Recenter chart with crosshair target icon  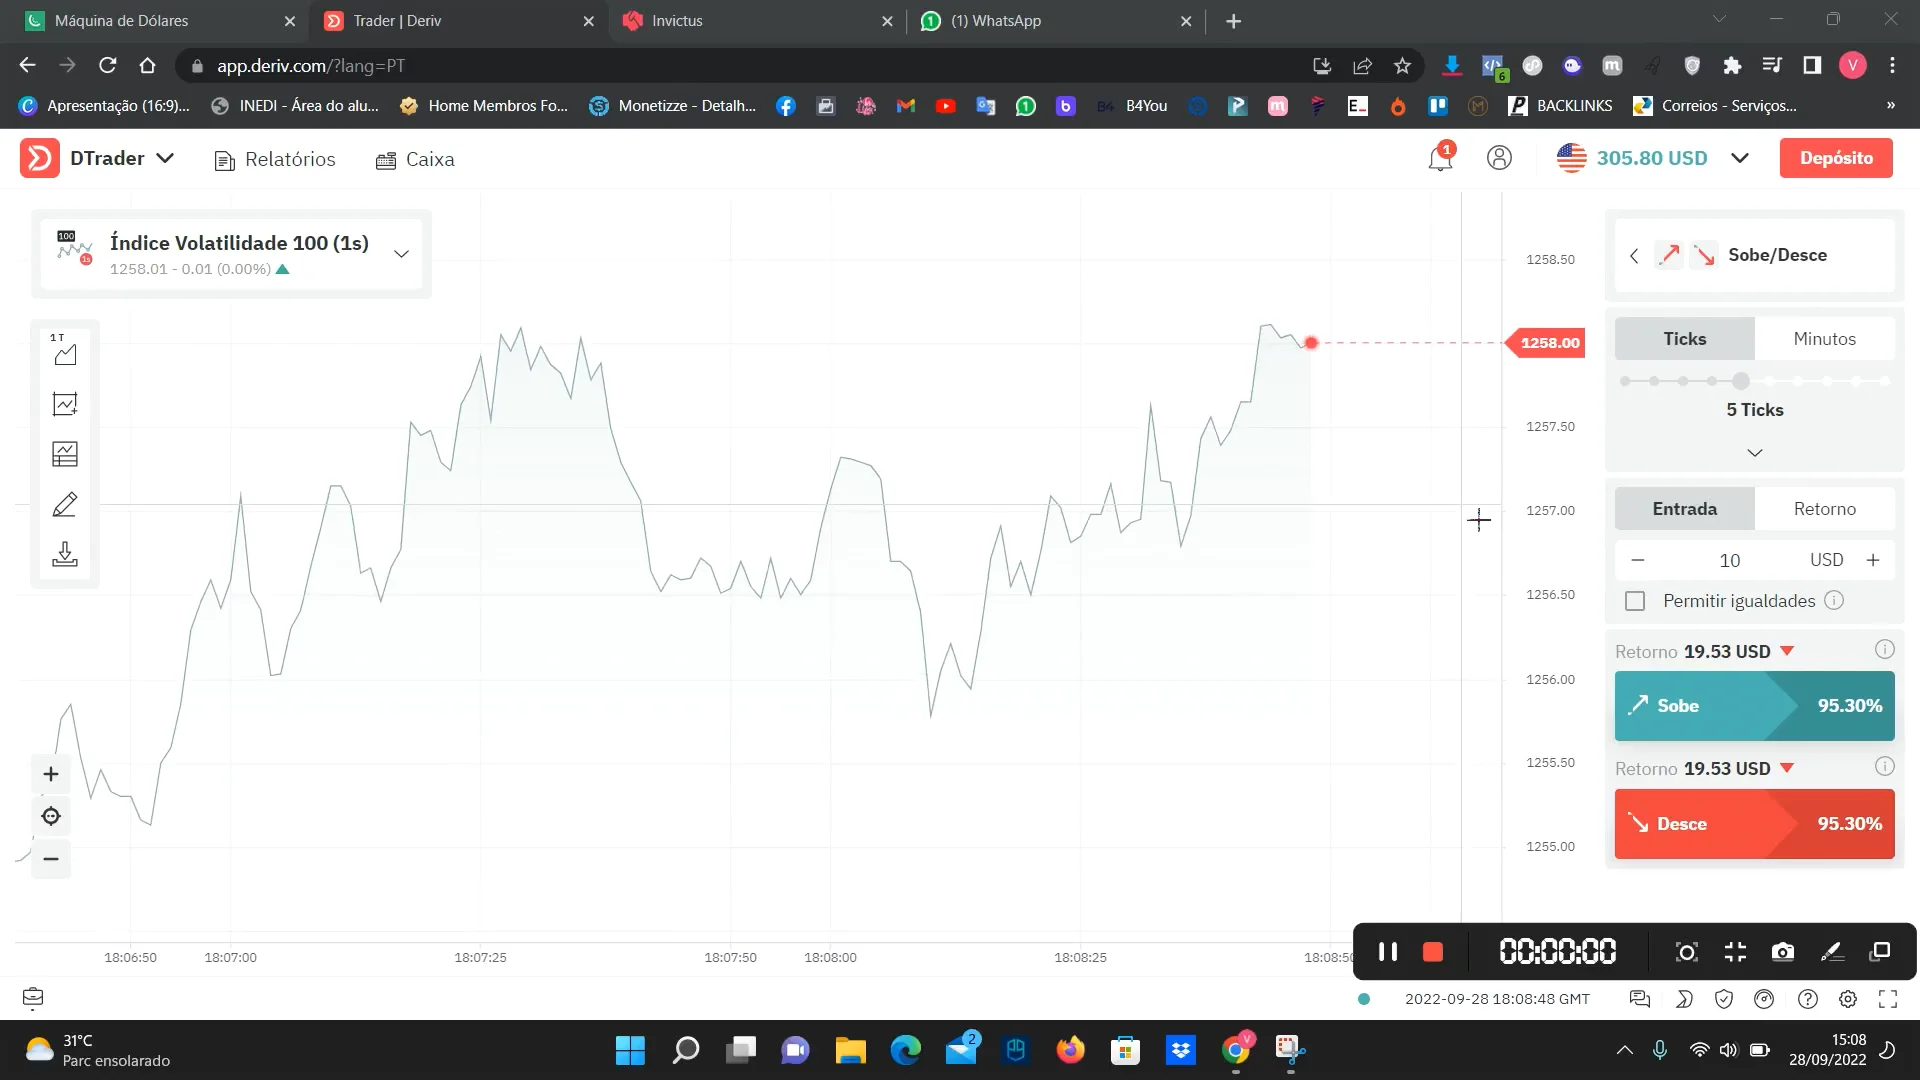coord(51,816)
